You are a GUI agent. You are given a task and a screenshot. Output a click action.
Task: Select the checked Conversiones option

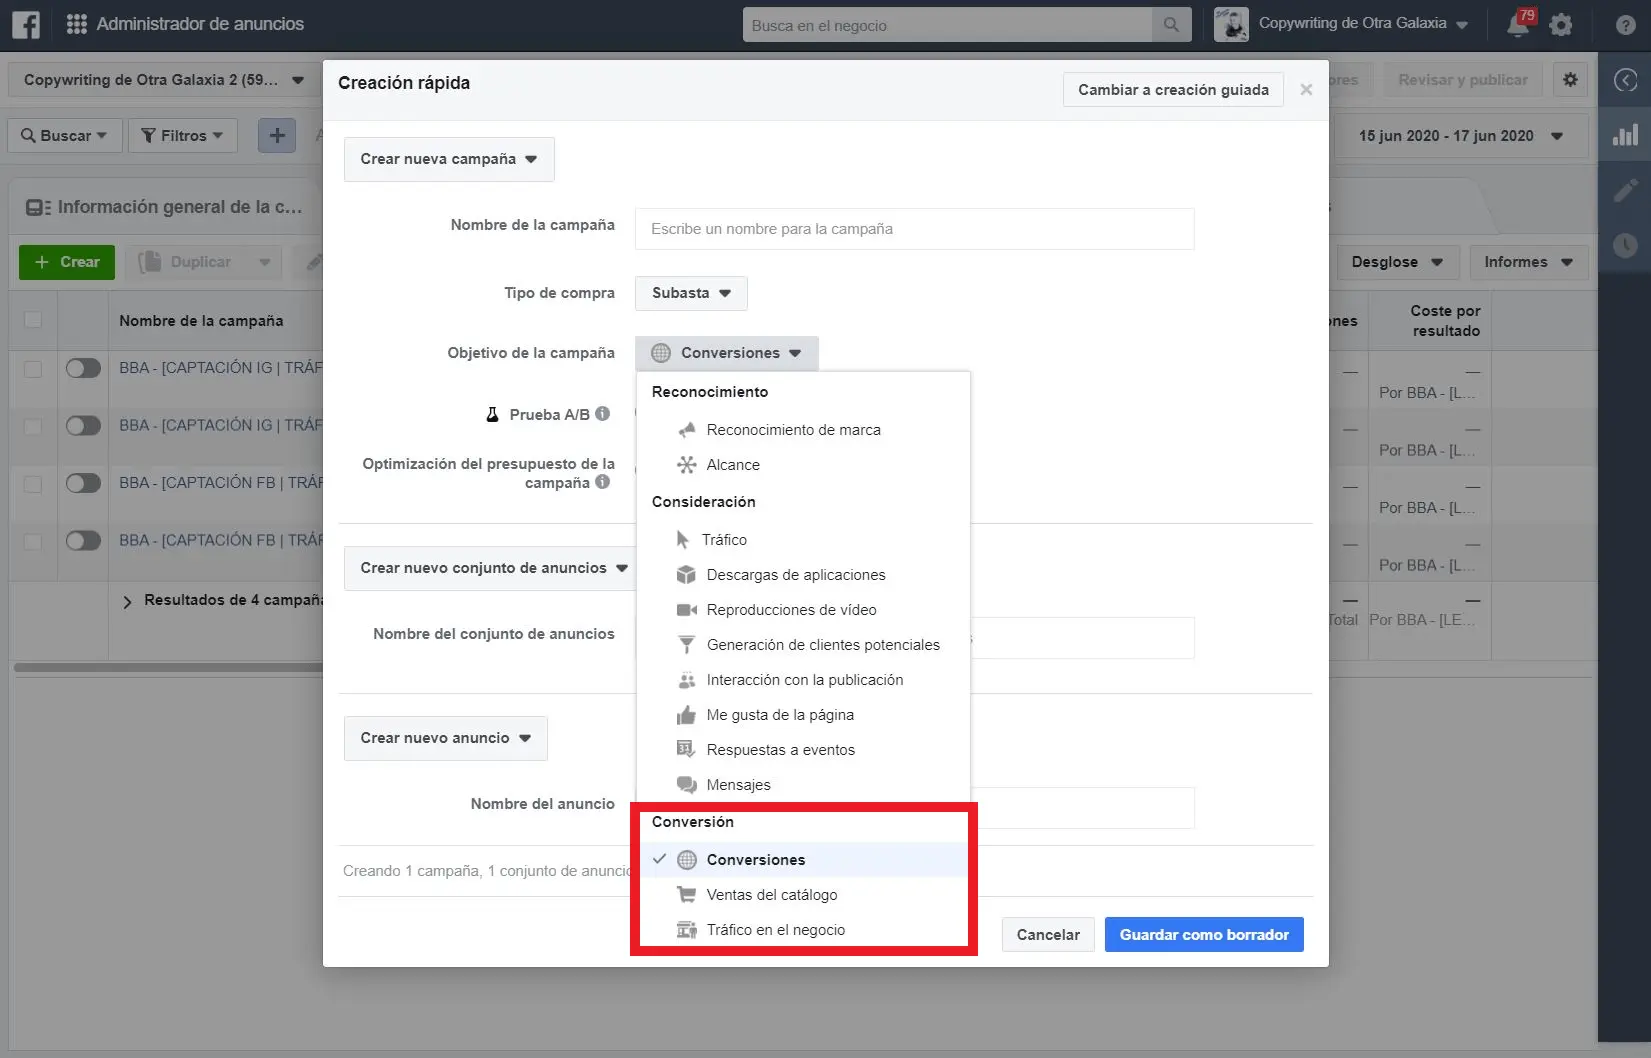(x=803, y=860)
